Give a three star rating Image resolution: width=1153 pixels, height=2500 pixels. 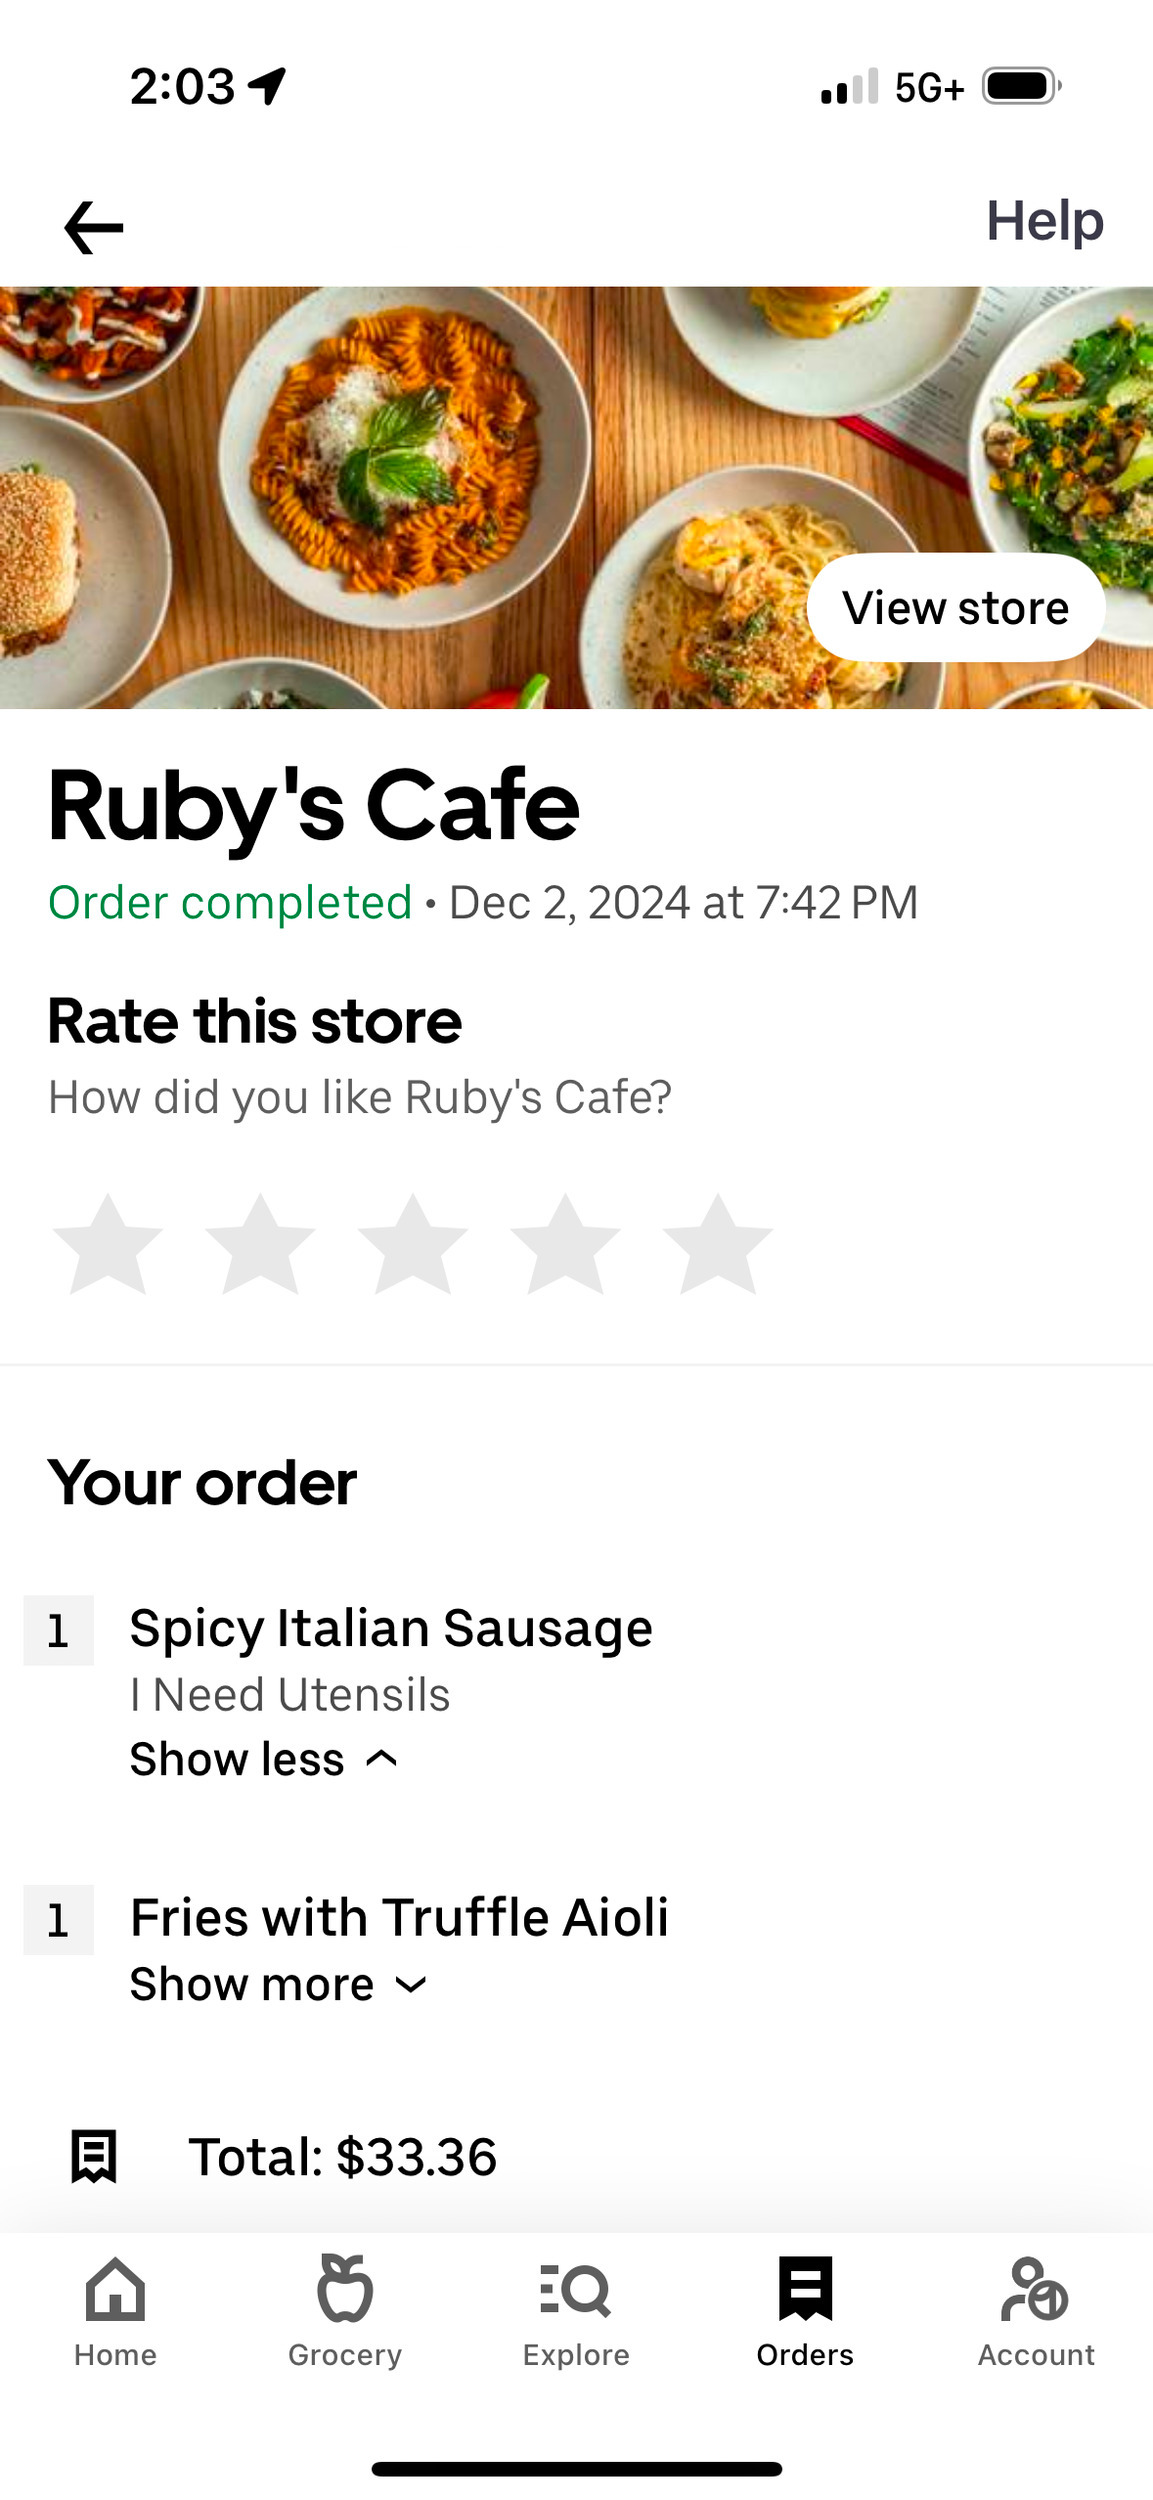[x=413, y=1245]
